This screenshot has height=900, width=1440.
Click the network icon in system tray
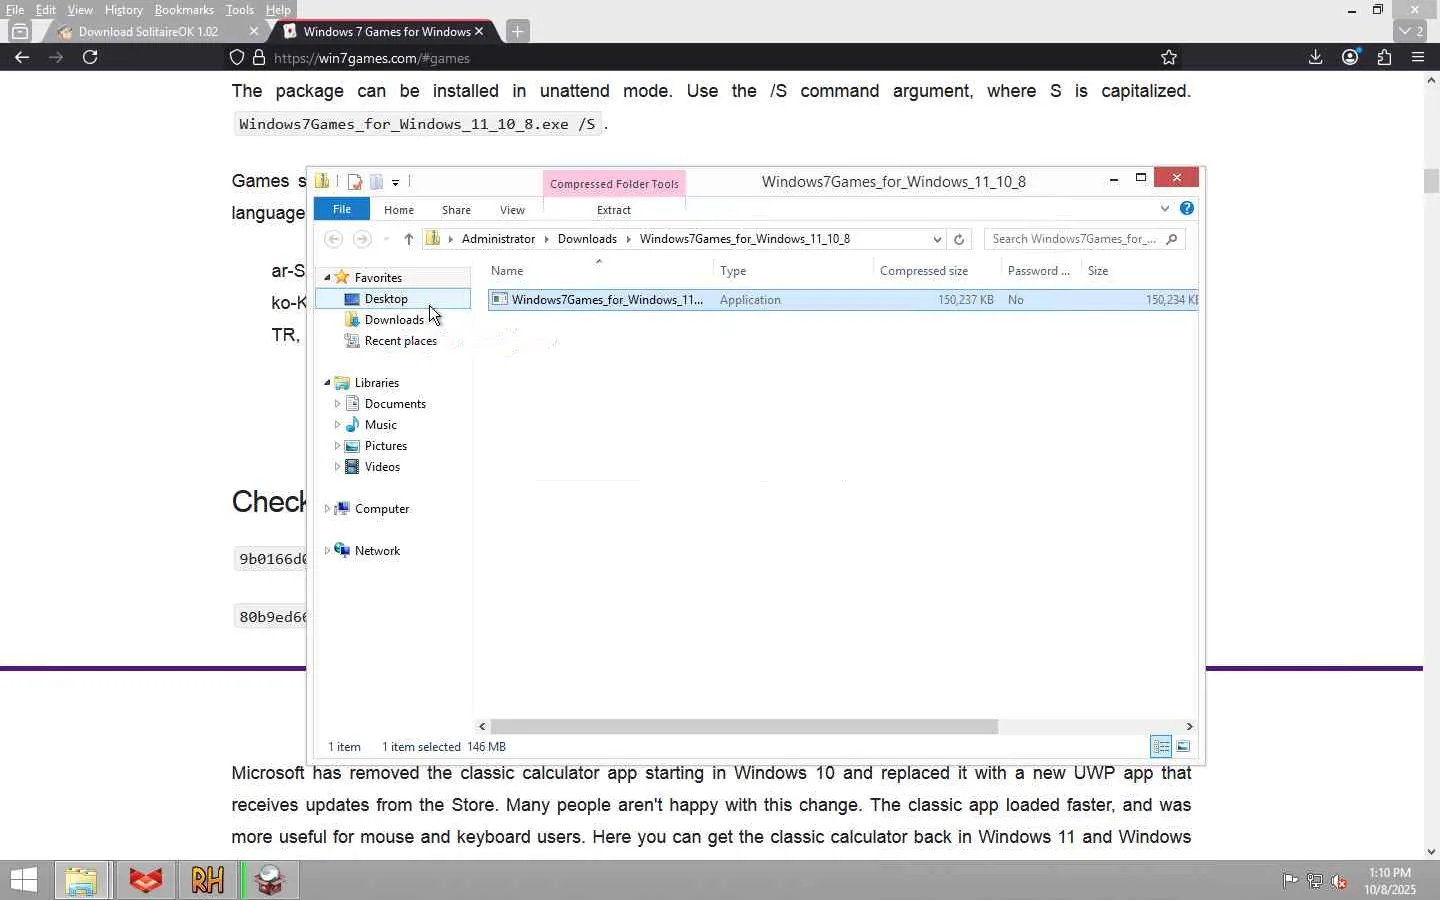click(x=1315, y=881)
